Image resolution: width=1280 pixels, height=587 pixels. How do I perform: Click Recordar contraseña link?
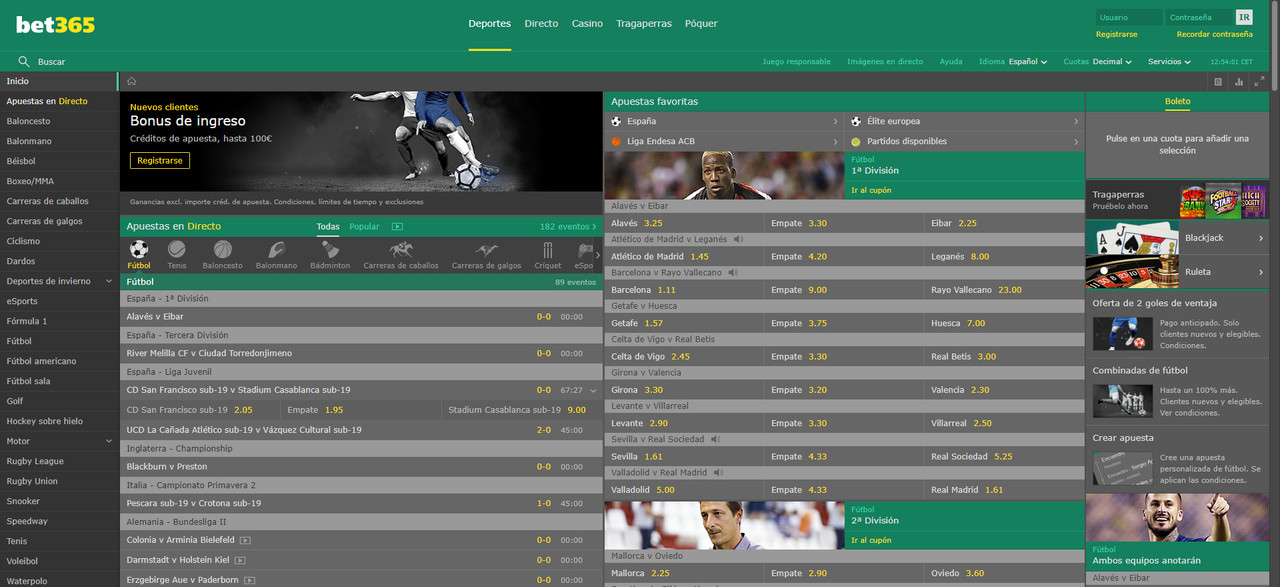coord(1214,34)
